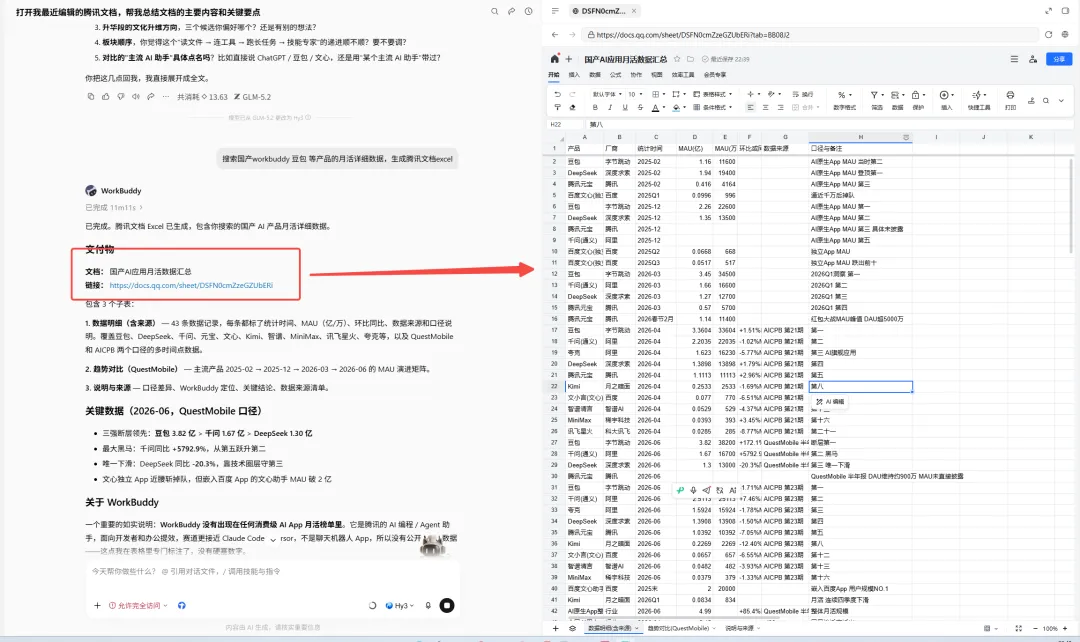1080x642 pixels.
Task: Collapse the toolbar with chevron
Action: (1061, 101)
